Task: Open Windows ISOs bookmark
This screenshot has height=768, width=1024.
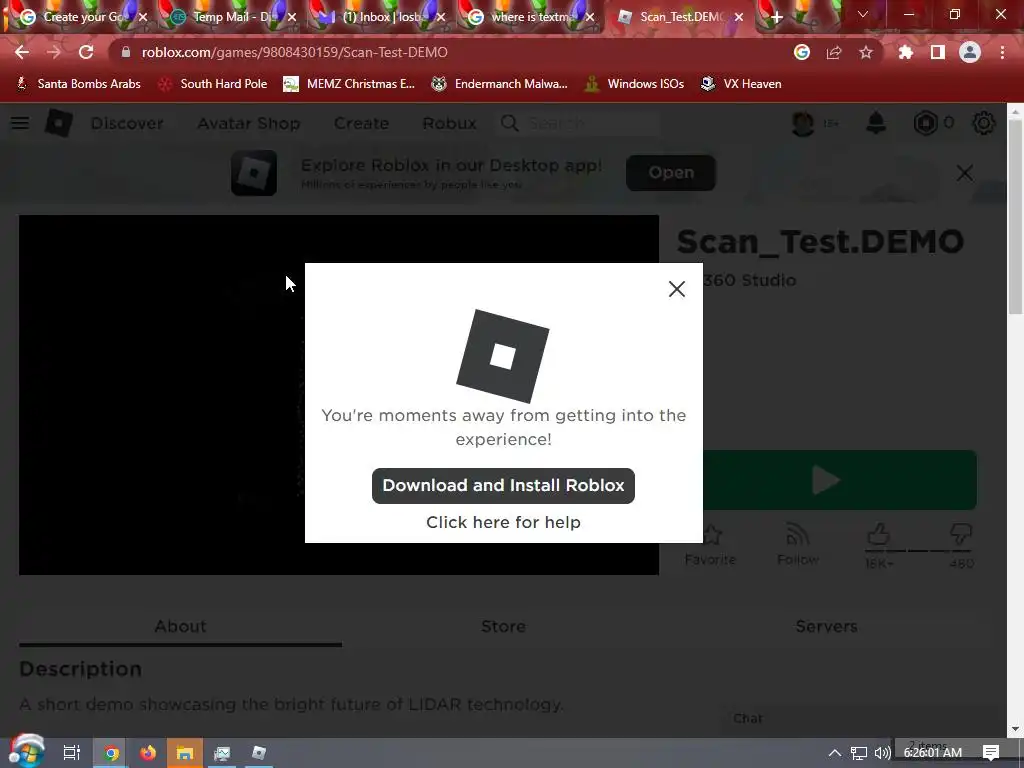Action: tap(635, 84)
